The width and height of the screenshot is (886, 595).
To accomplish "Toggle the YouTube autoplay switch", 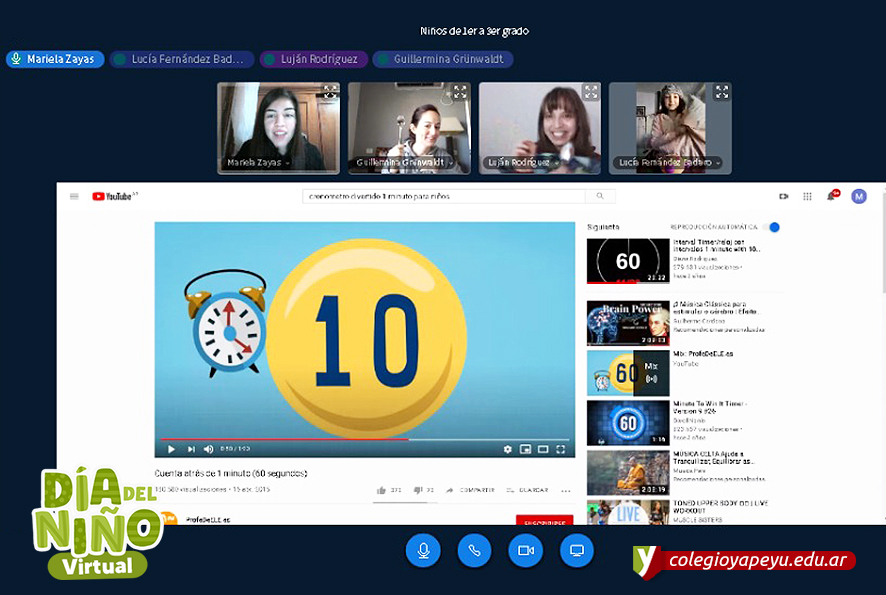I will pos(770,227).
